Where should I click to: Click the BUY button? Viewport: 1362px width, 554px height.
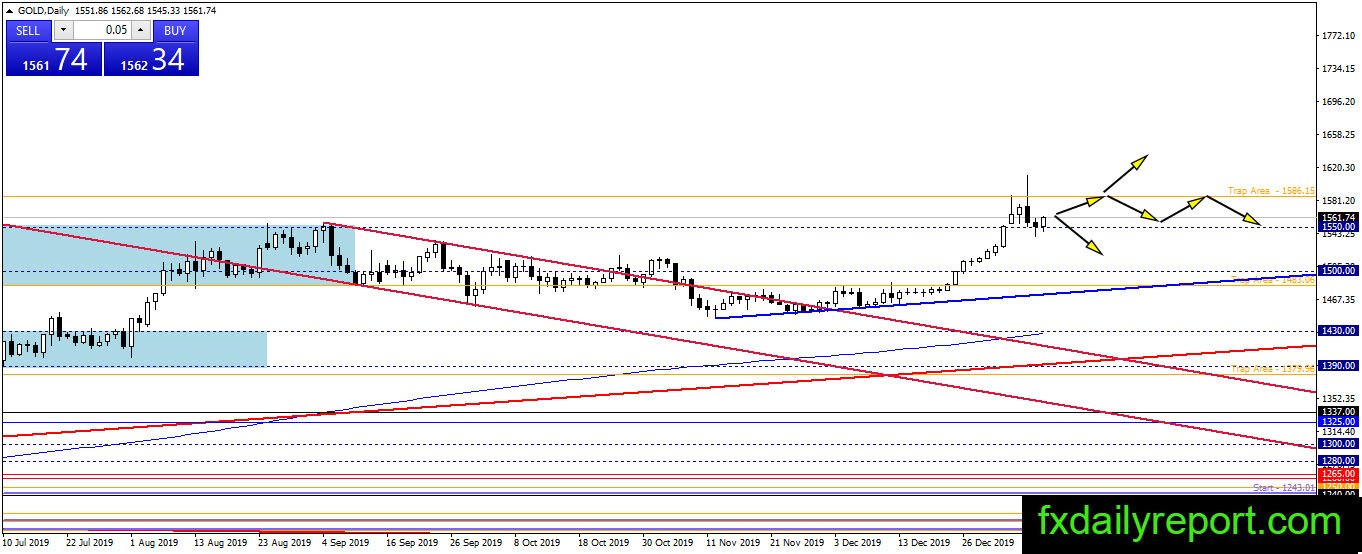[175, 30]
